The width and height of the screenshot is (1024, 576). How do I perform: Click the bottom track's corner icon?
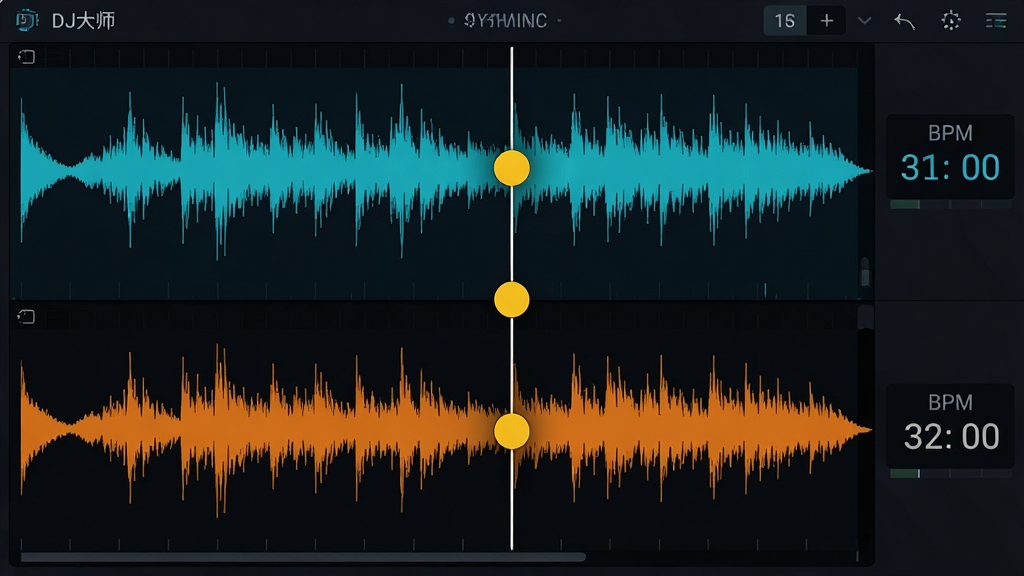click(x=26, y=317)
